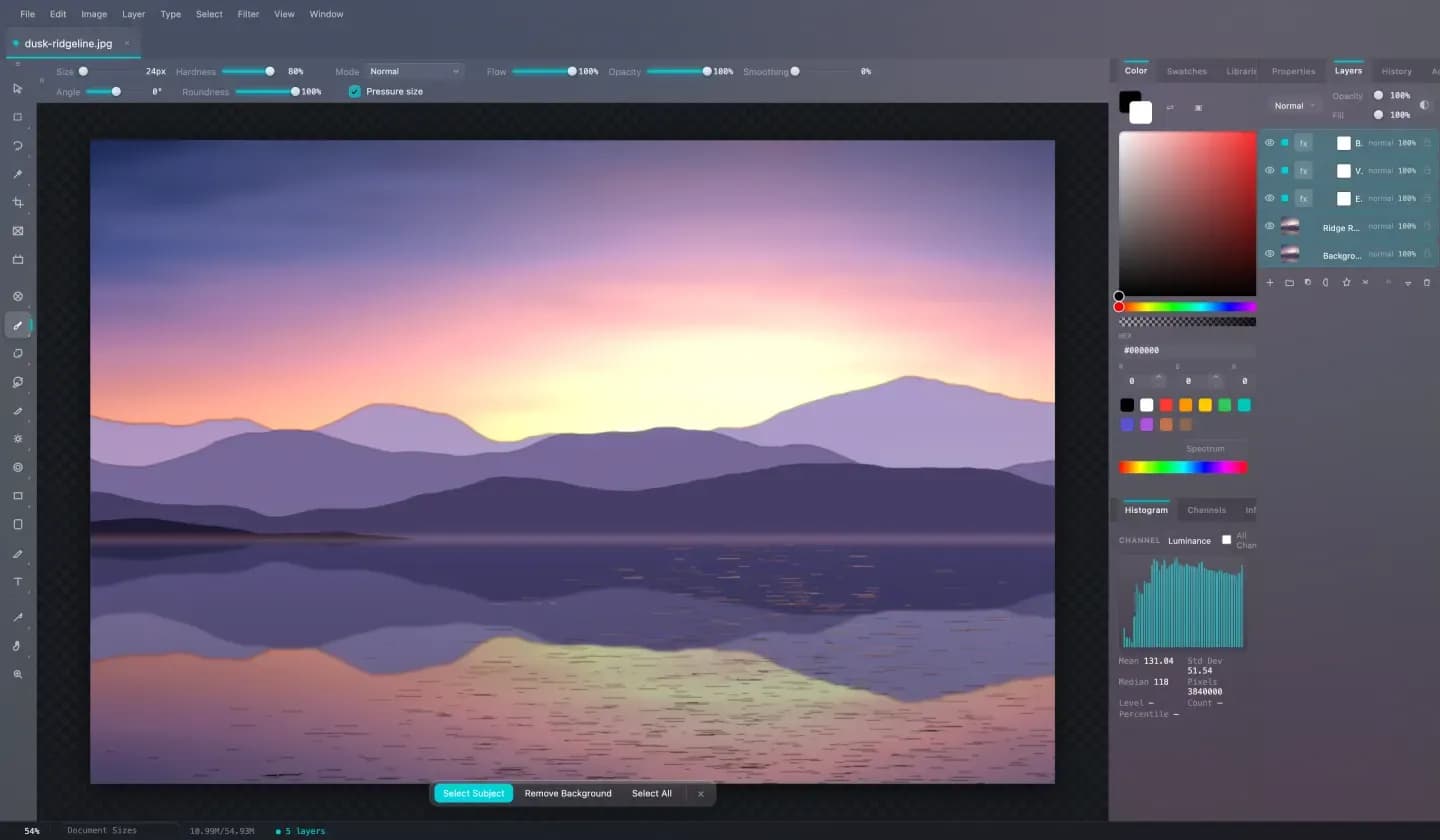The width and height of the screenshot is (1440, 840).
Task: Open the Document Sizes status selector
Action: pos(120,831)
